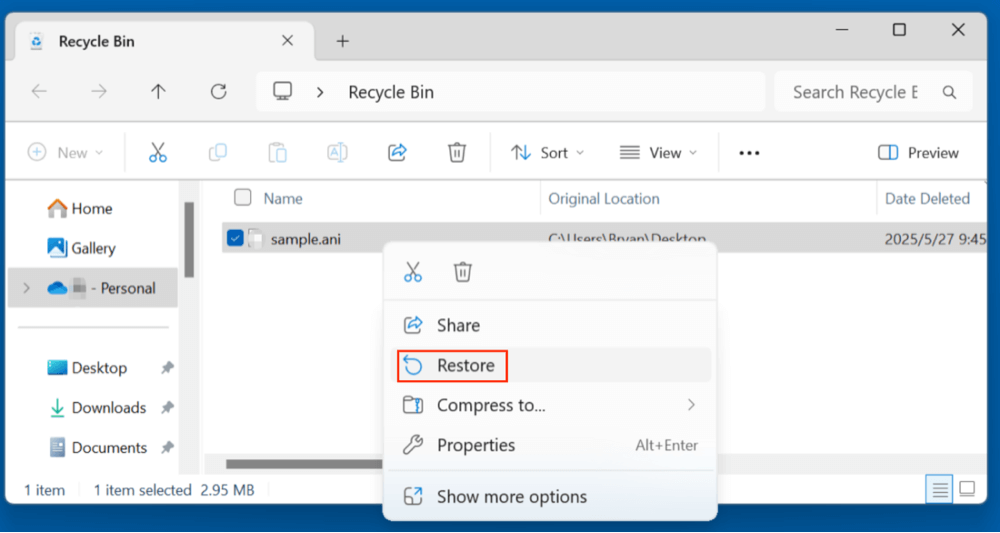1000x533 pixels.
Task: Click the Share icon in the toolbar
Action: coord(397,153)
